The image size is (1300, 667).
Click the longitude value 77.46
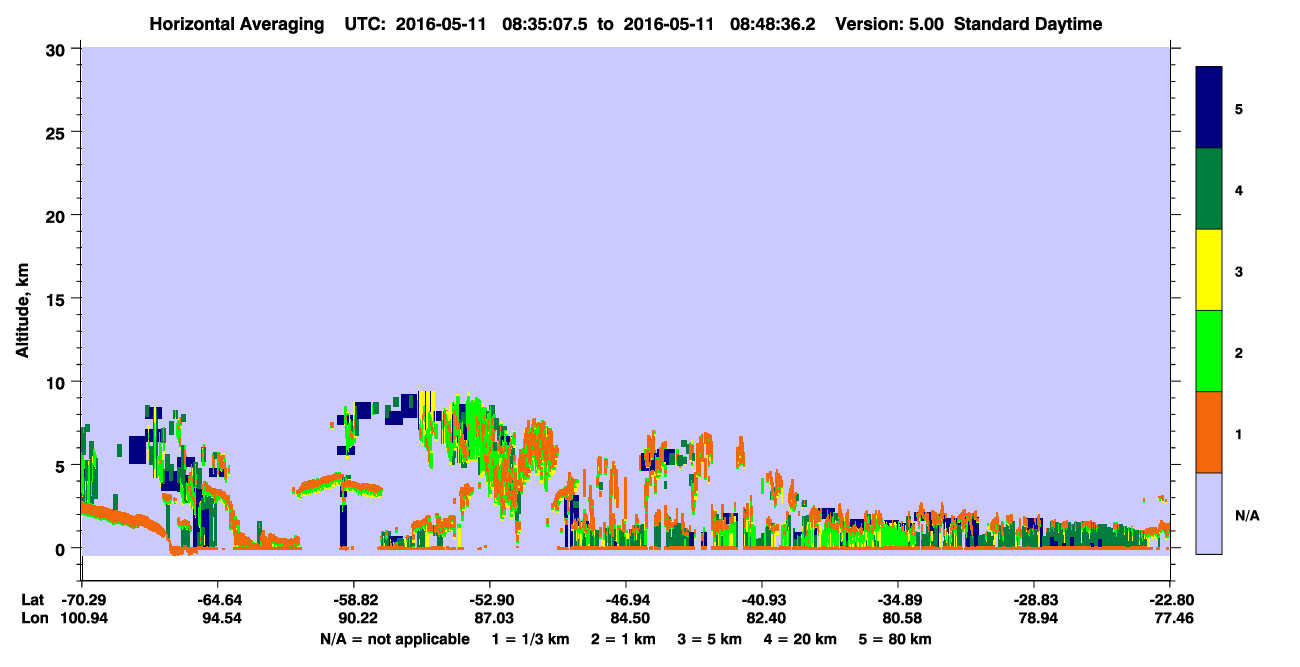[x=1170, y=619]
